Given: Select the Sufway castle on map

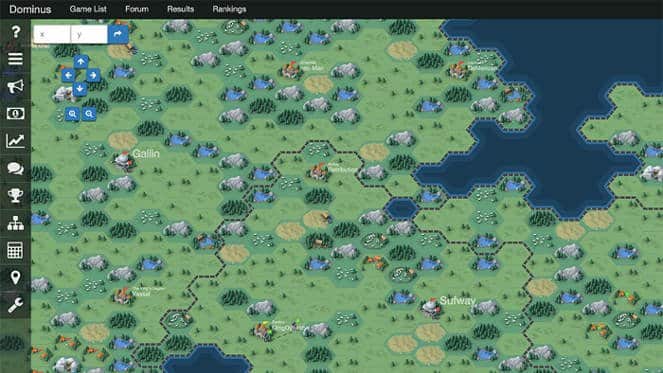Looking at the screenshot, I should 431,307.
